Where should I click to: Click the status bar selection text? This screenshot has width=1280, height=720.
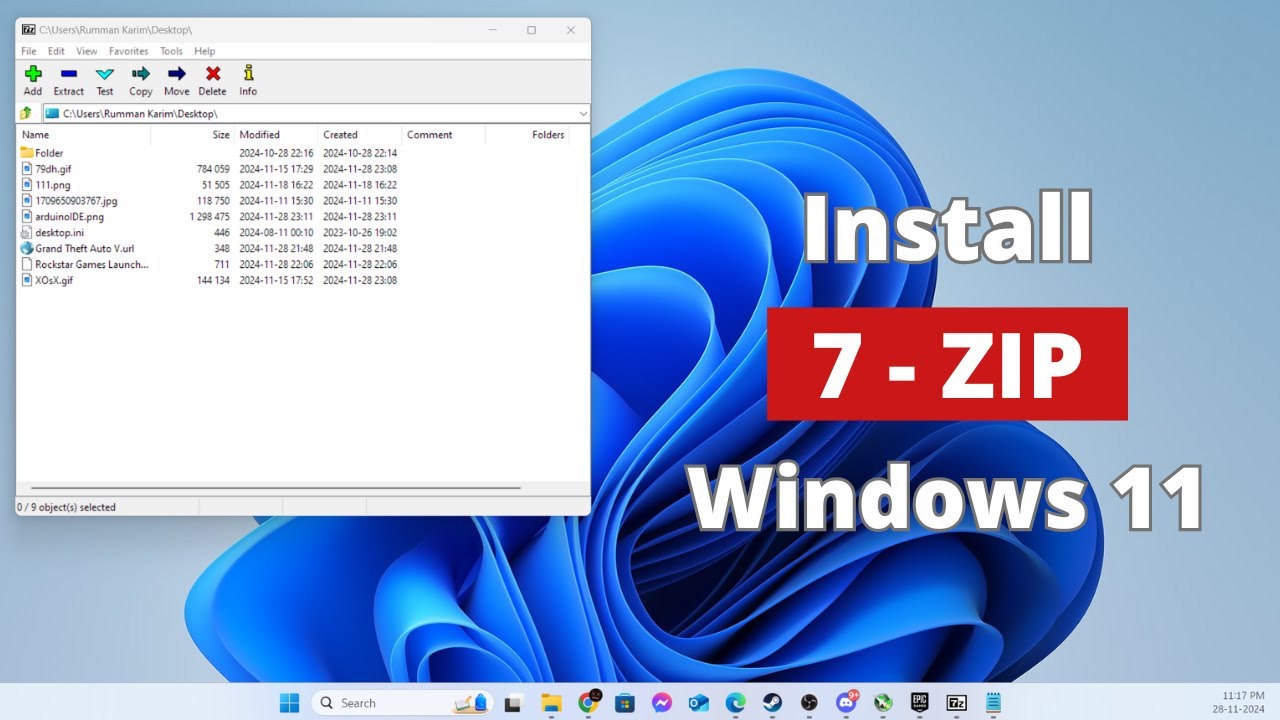click(x=66, y=507)
